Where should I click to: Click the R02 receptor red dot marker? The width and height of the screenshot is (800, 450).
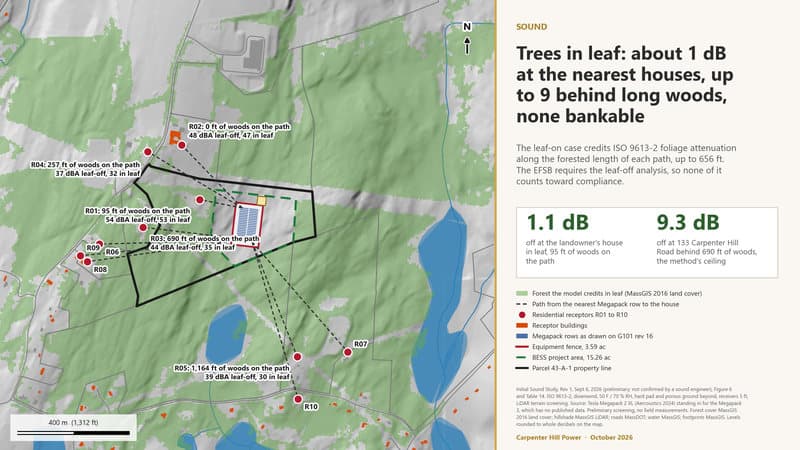tap(182, 145)
